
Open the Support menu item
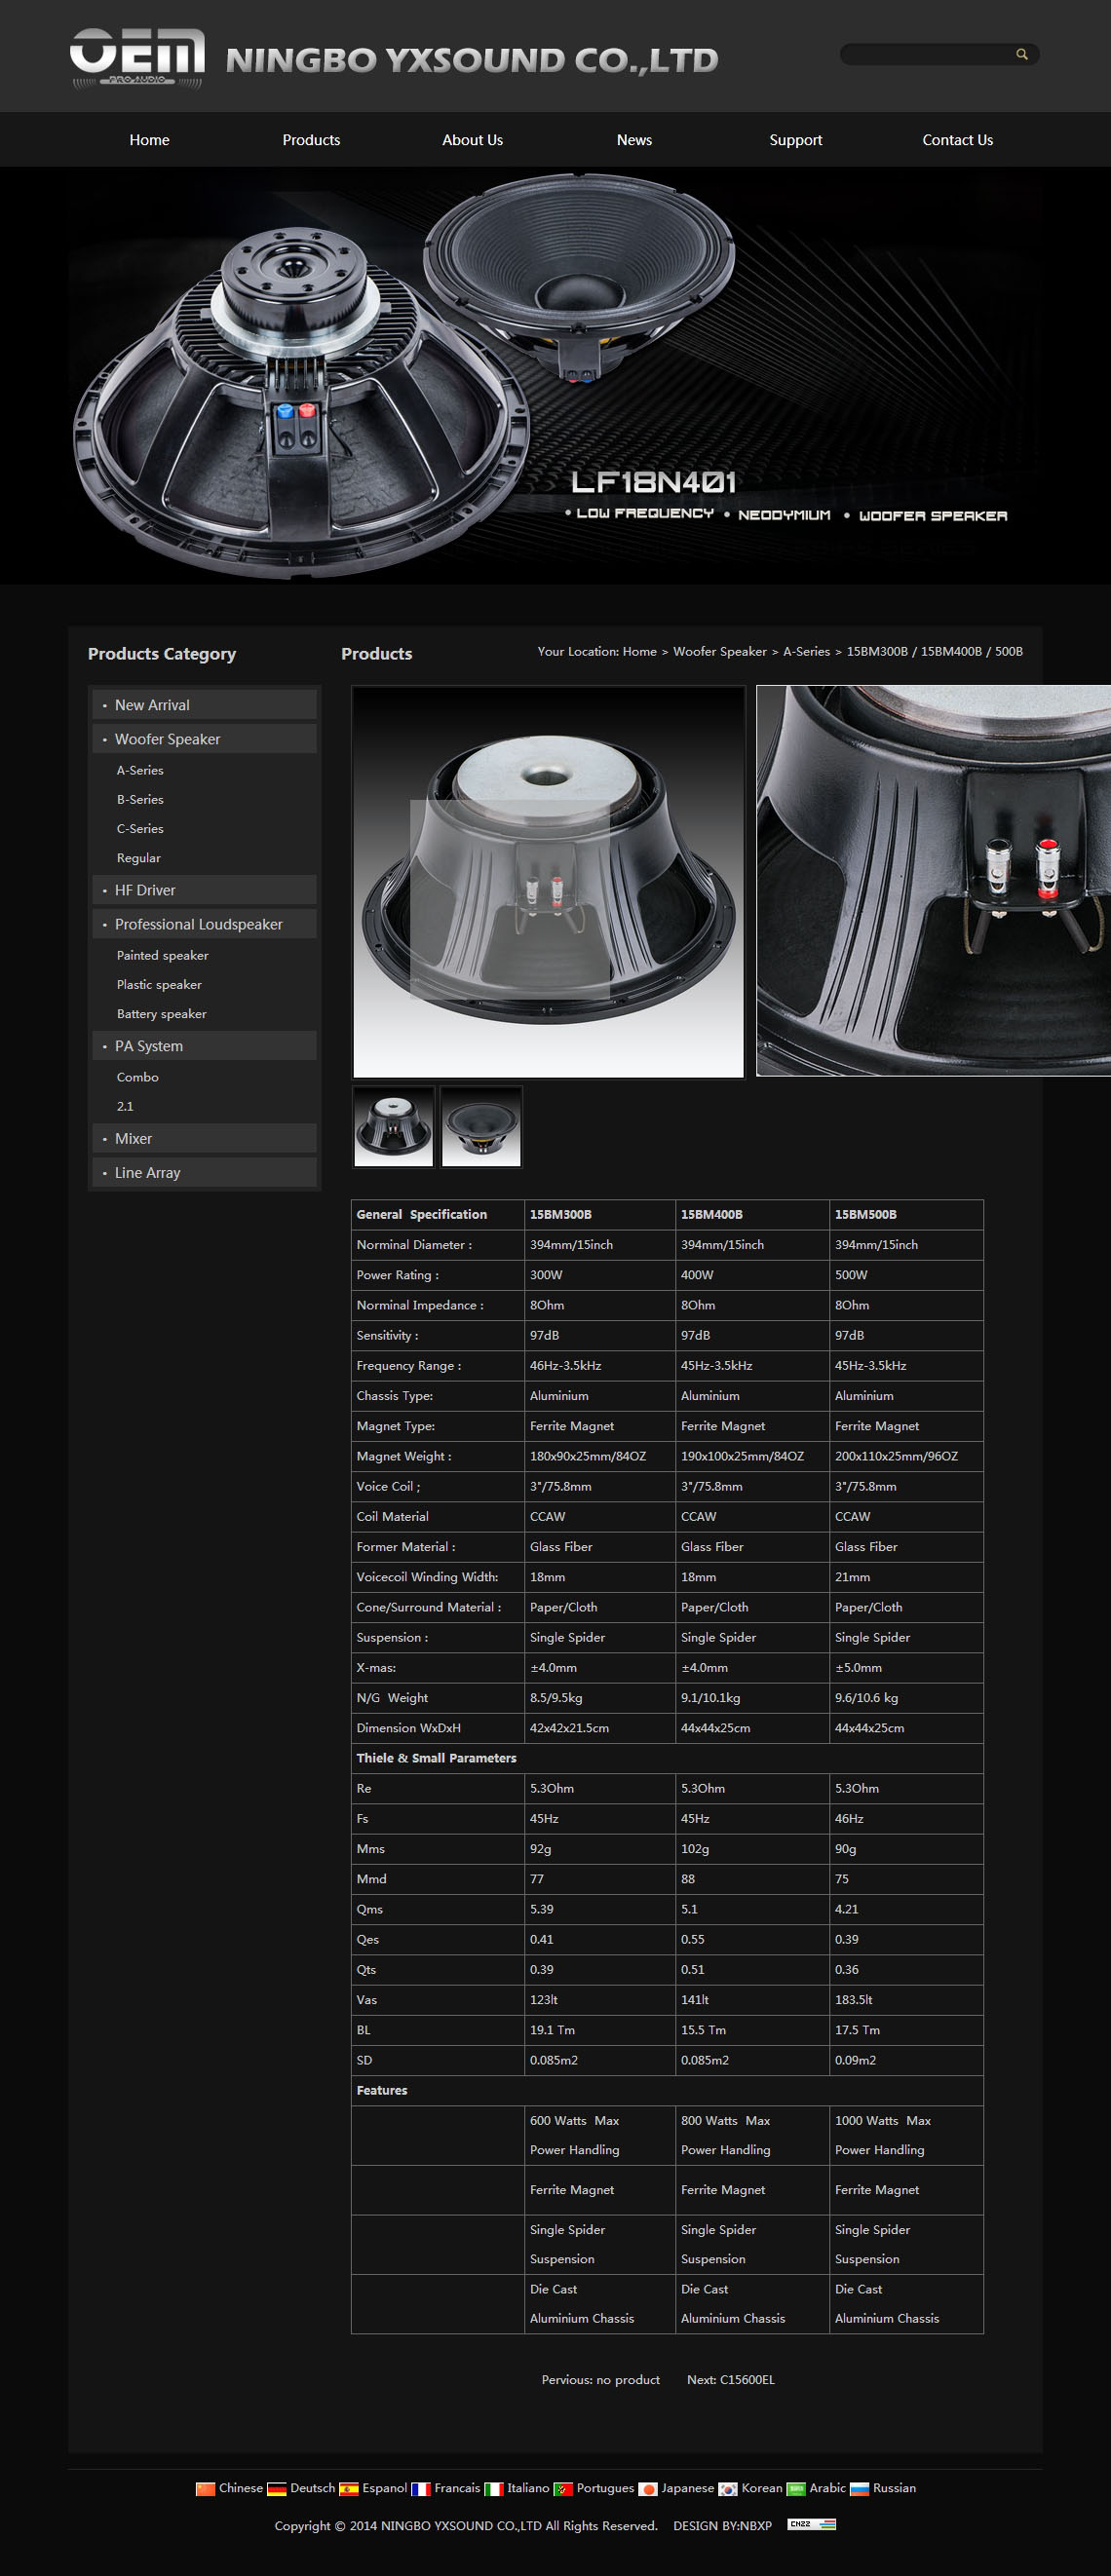tap(796, 140)
